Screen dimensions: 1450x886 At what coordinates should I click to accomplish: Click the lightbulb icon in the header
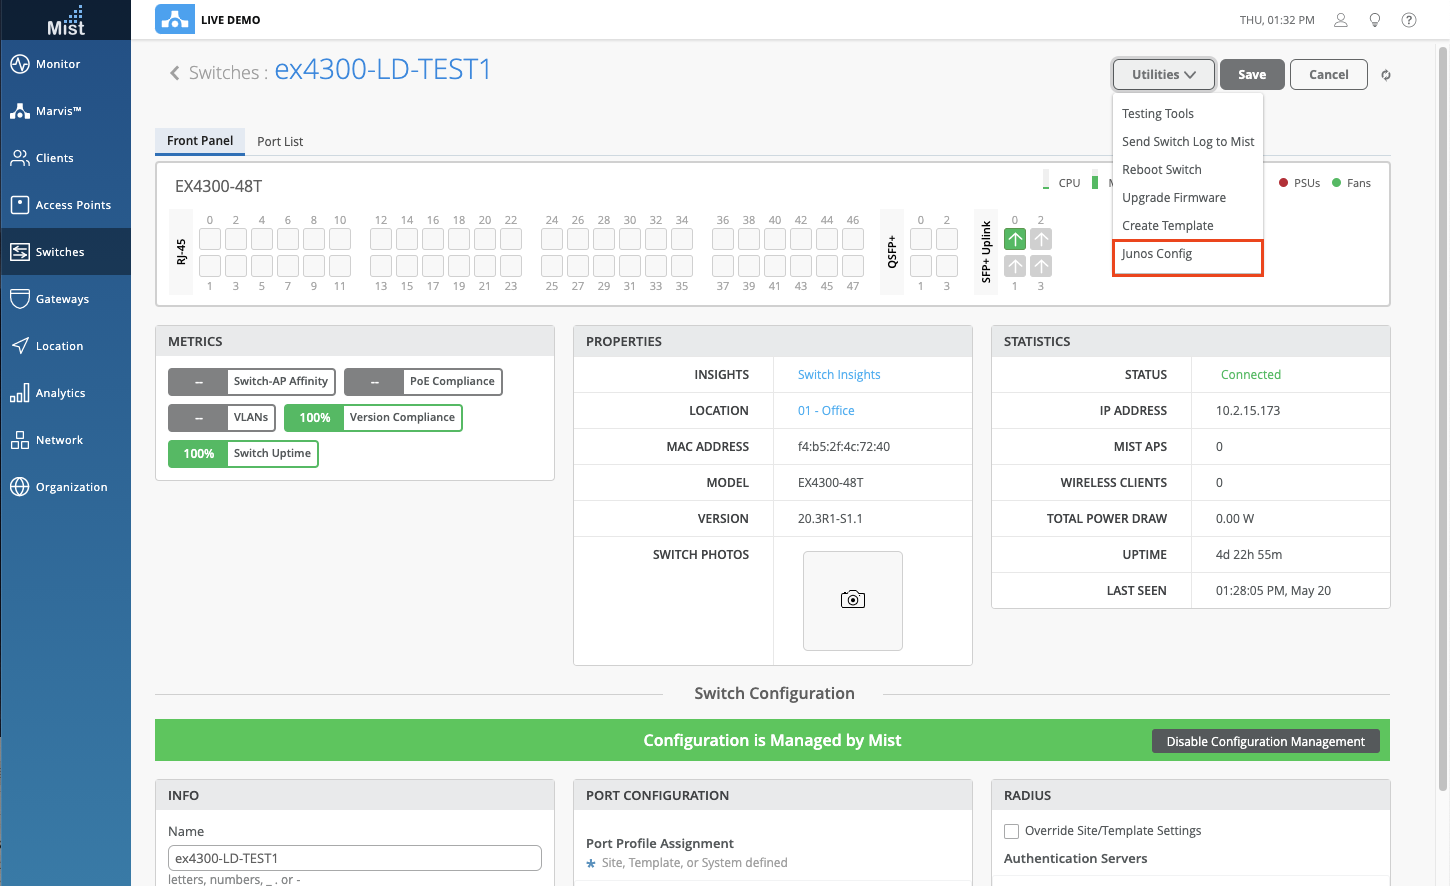(x=1375, y=20)
